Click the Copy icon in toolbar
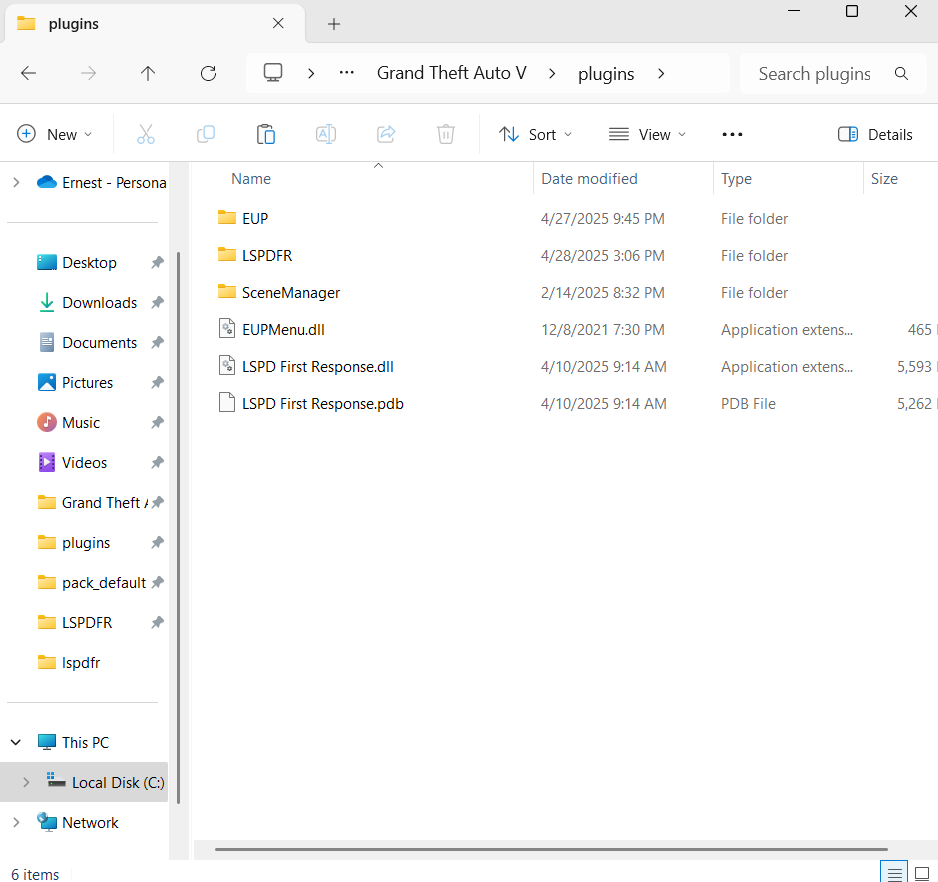This screenshot has height=882, width=938. tap(206, 134)
